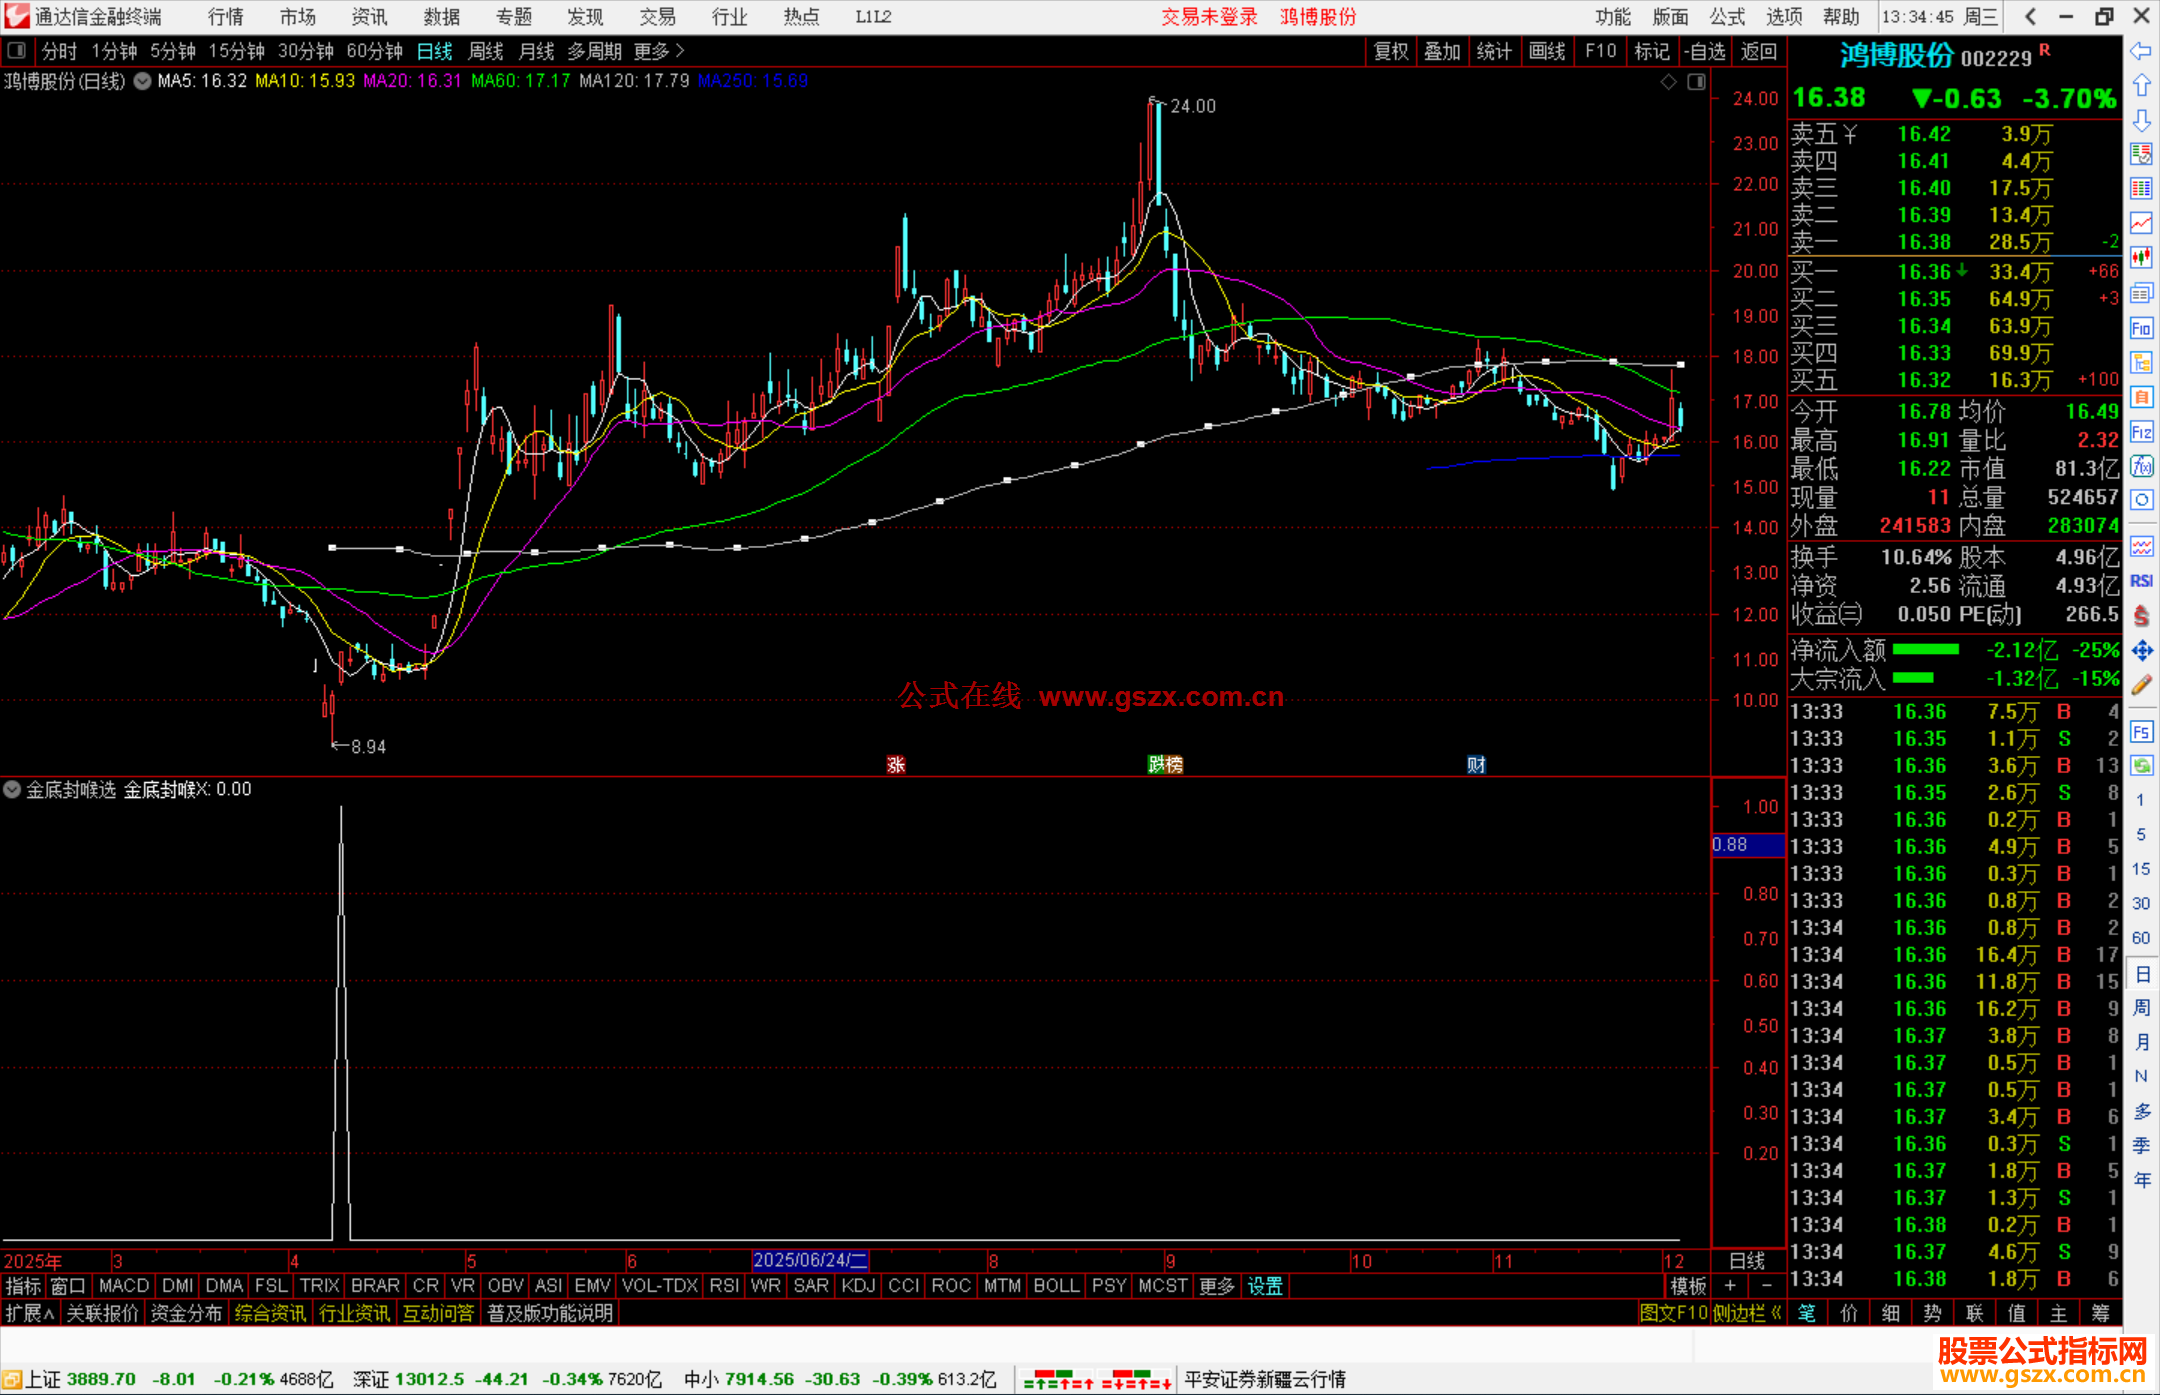2160x1395 pixels.
Task: Click the four-way move arrows icon
Action: [2141, 651]
